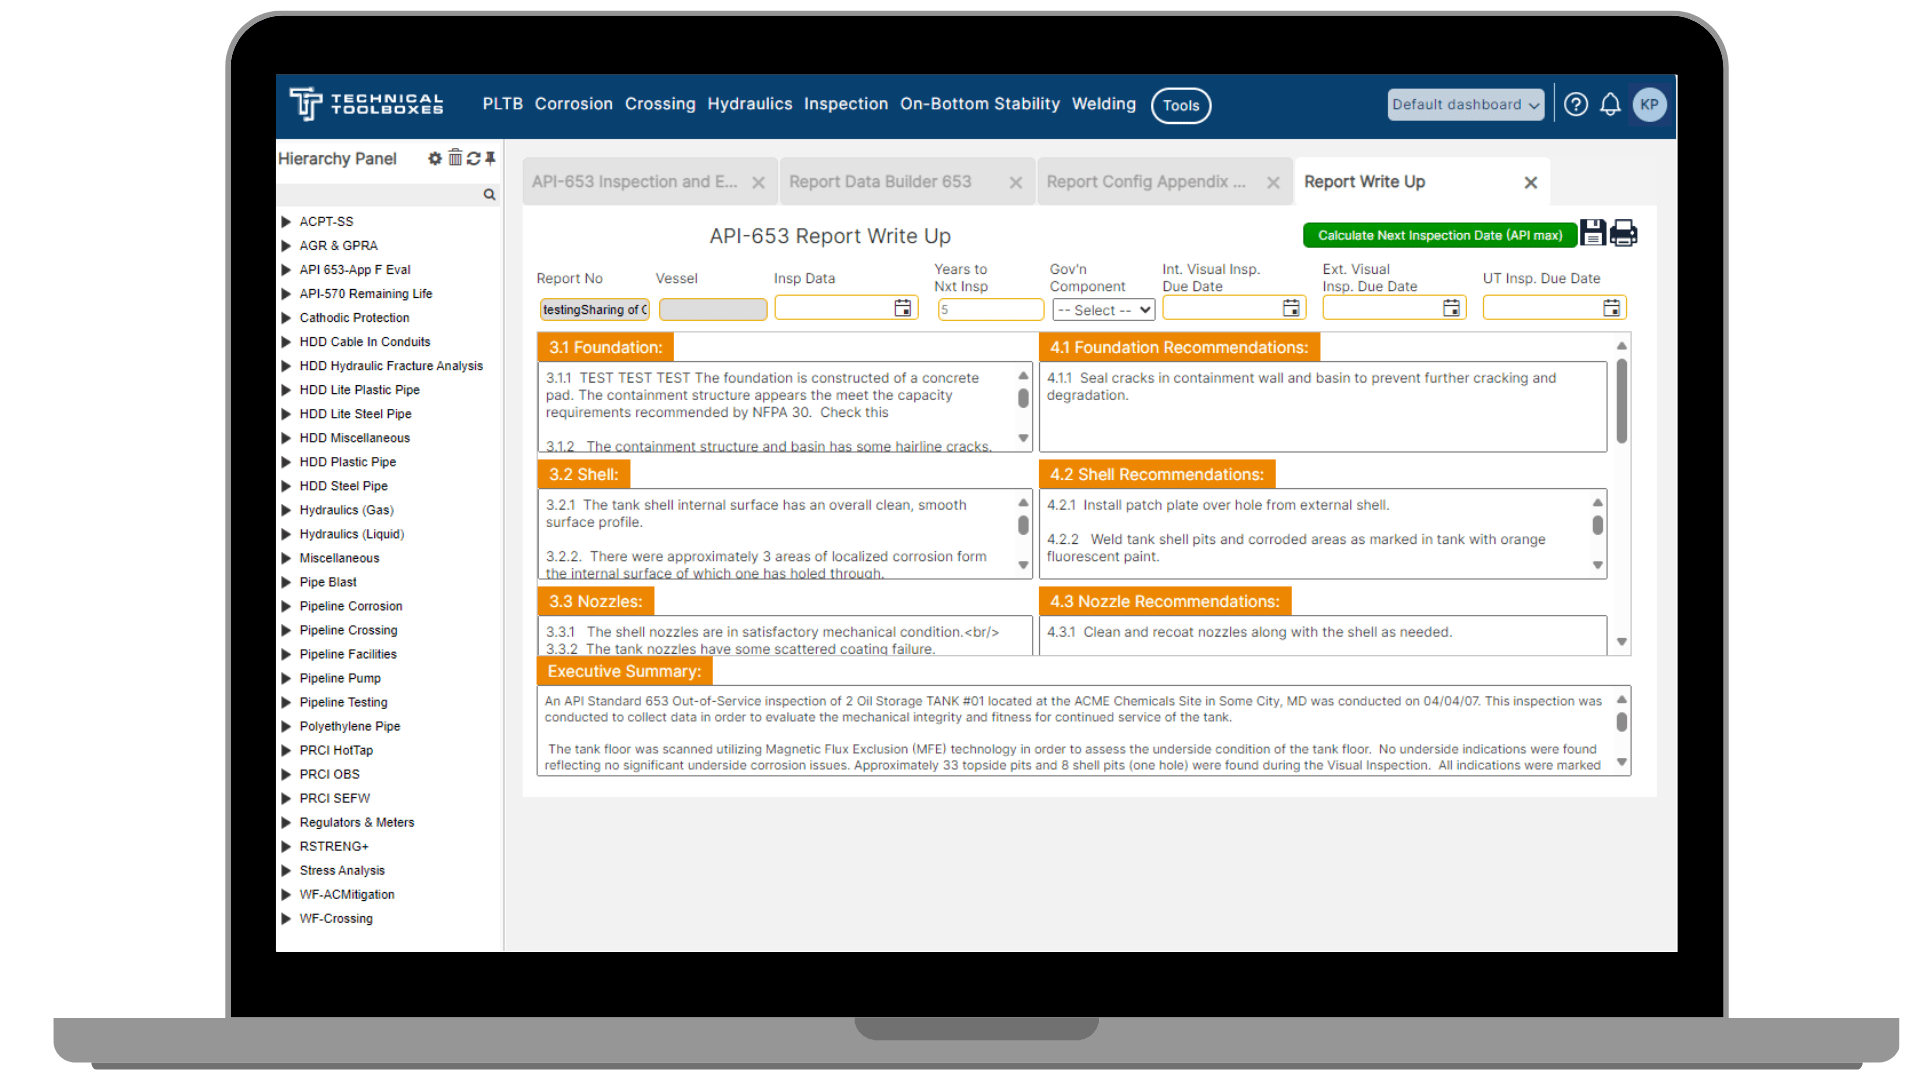Click the Technical Toolboxes logo
1920x1080 pixels.
tap(366, 104)
